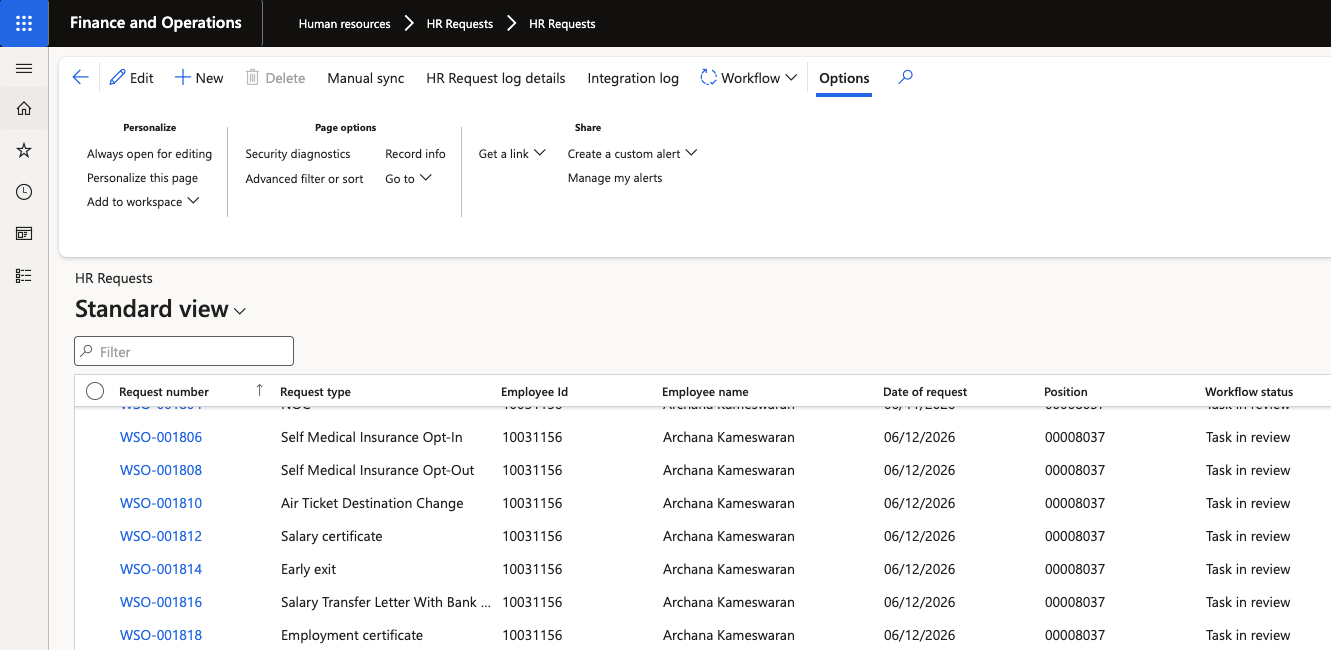Open the Modules list sidebar icon
The height and width of the screenshot is (650, 1331).
click(x=24, y=275)
